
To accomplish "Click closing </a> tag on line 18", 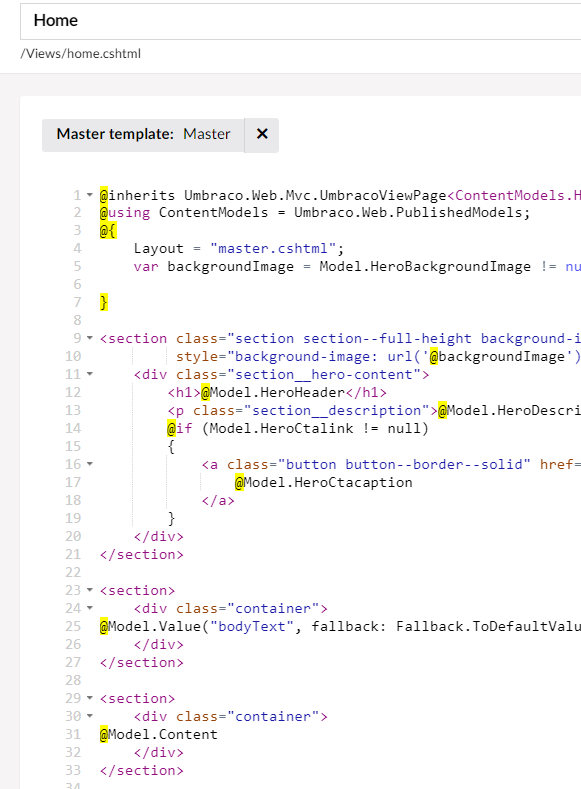I will click(x=218, y=501).
